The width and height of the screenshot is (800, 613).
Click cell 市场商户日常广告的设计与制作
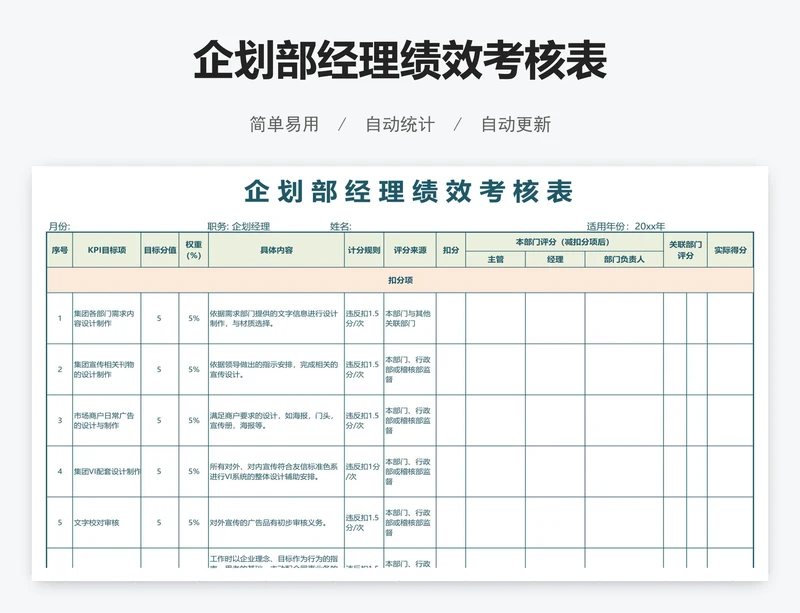click(x=107, y=421)
